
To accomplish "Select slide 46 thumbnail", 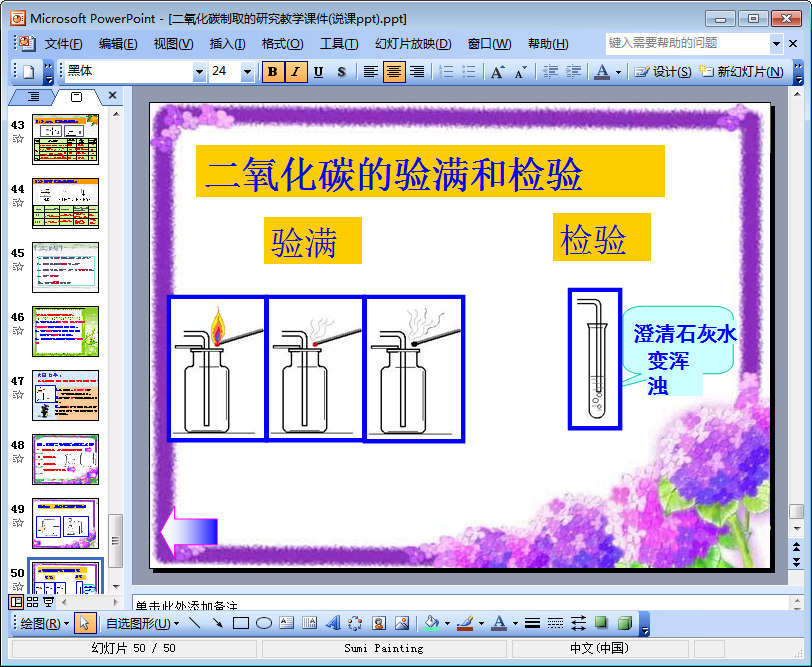I will coord(65,331).
